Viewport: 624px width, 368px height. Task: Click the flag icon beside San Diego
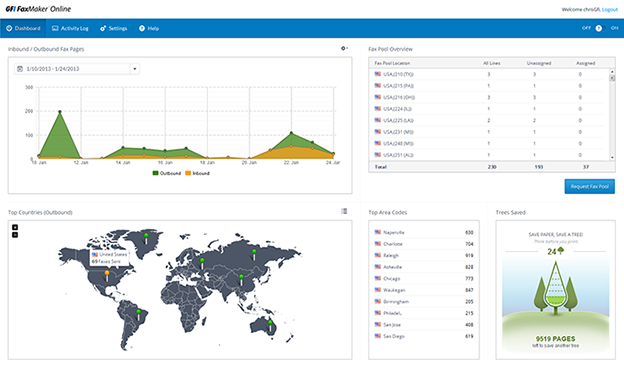tap(378, 336)
